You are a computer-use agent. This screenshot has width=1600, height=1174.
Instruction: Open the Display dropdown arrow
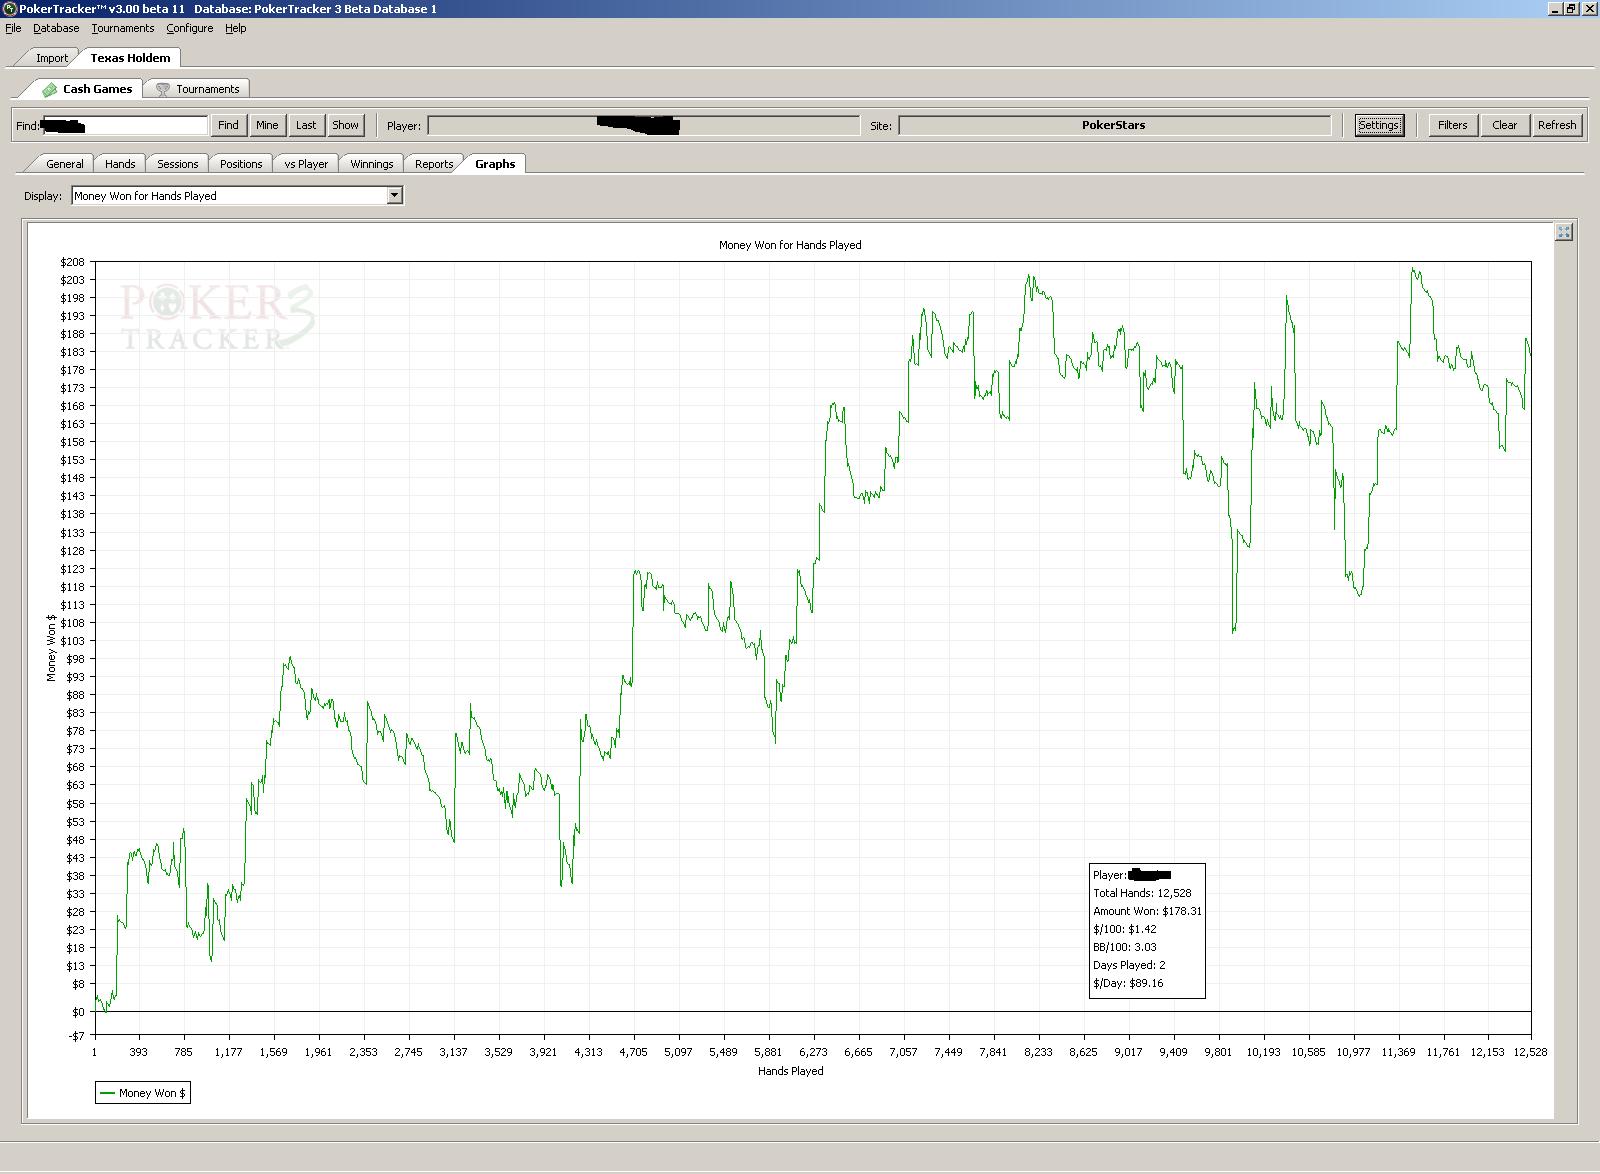pos(395,195)
